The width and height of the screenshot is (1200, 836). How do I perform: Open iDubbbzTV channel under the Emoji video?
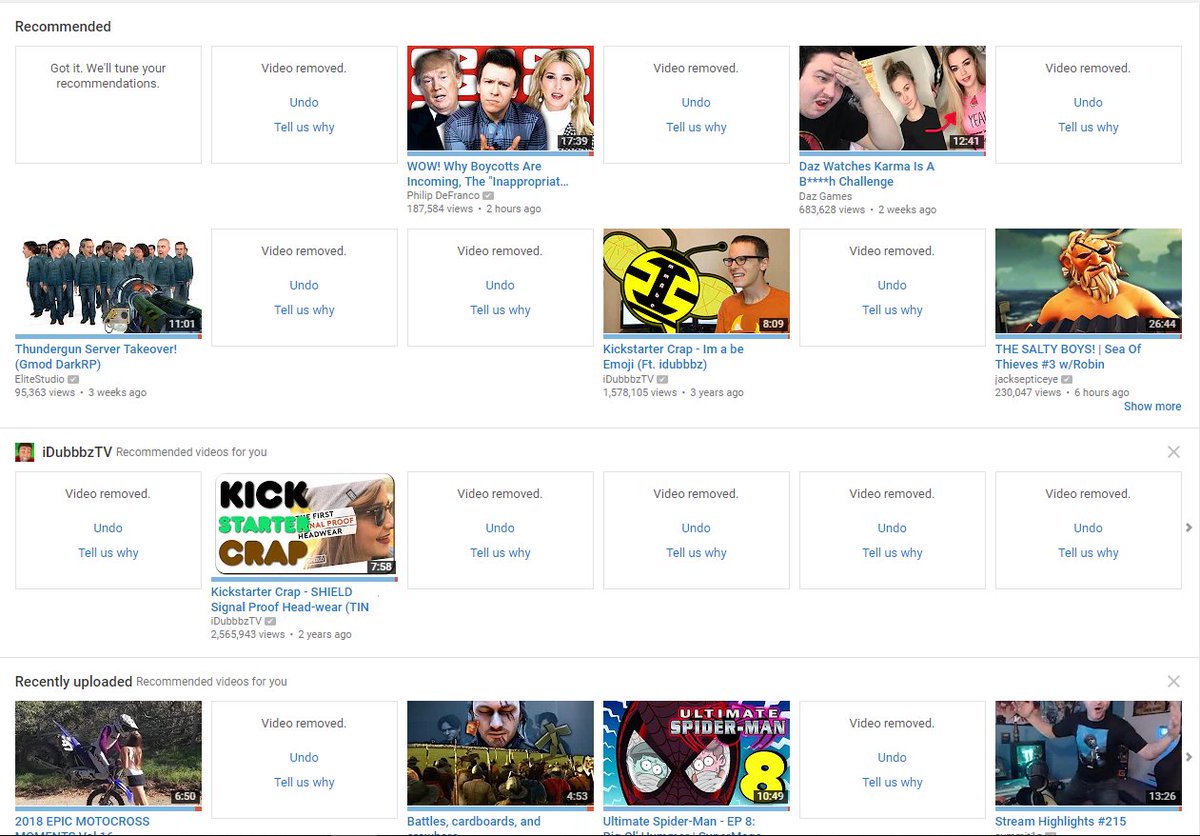coord(628,379)
